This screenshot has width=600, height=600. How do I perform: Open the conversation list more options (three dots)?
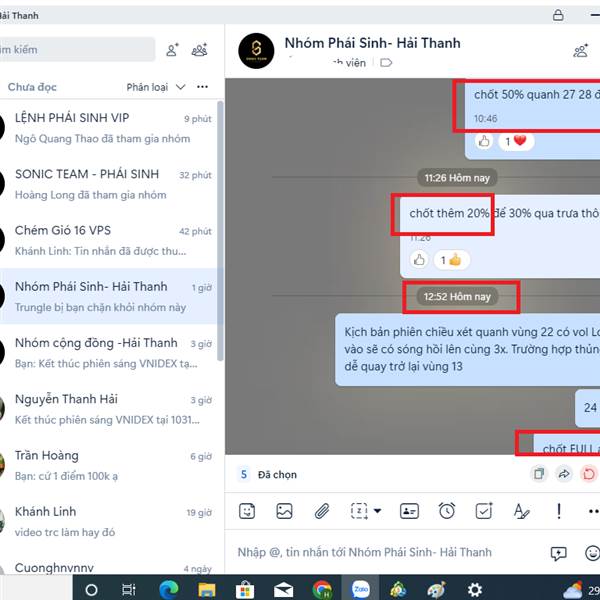pyautogui.click(x=202, y=87)
